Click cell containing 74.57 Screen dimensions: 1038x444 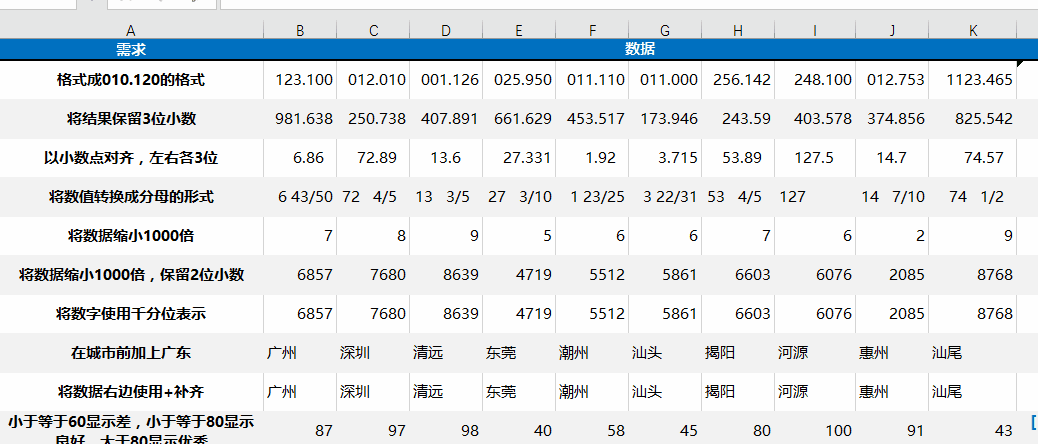point(972,157)
